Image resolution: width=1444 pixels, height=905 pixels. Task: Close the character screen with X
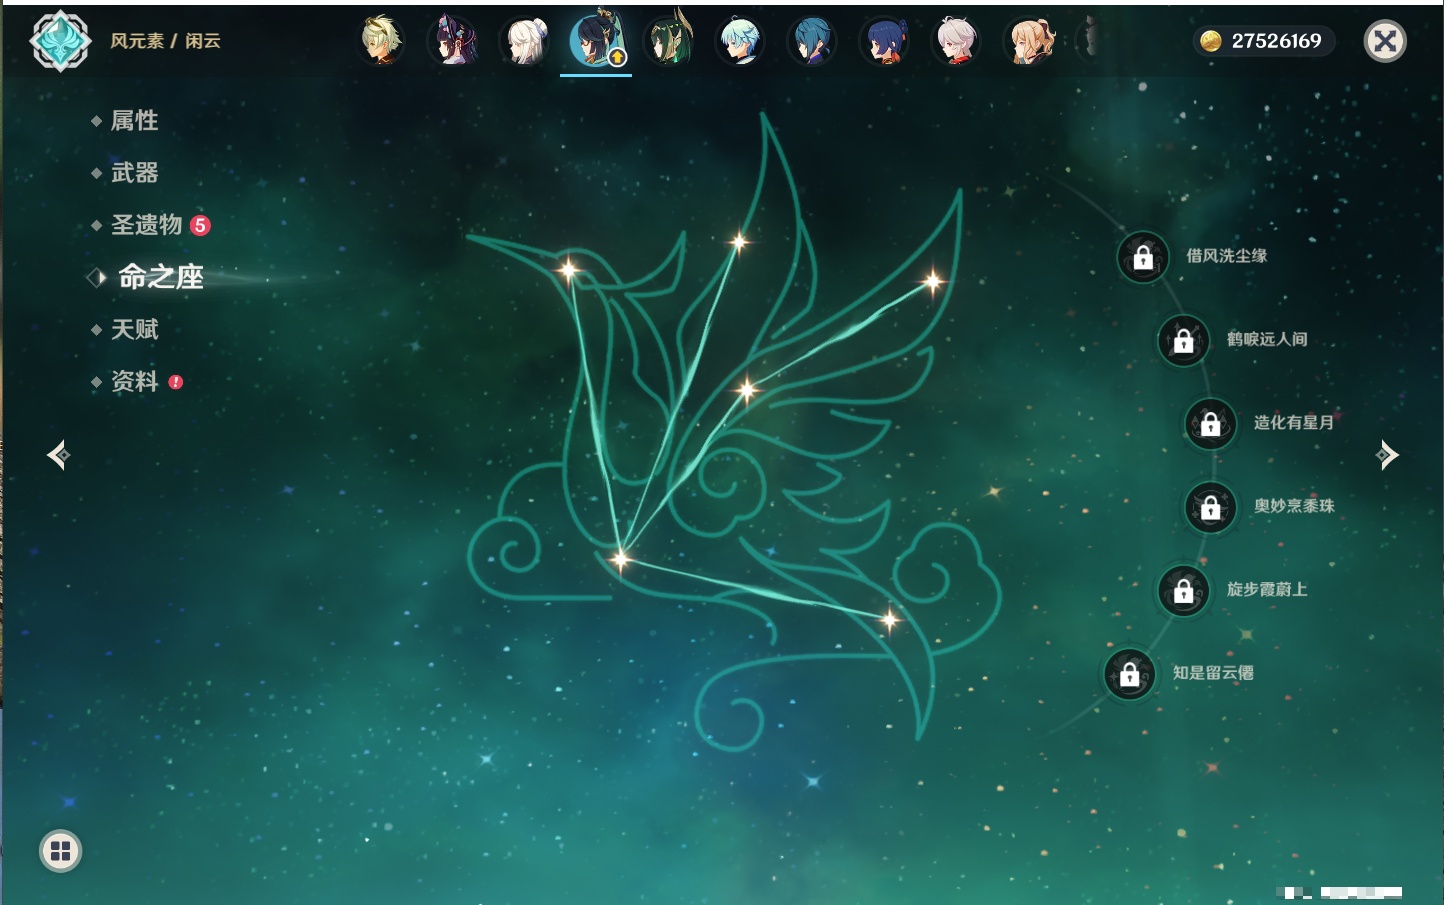tap(1385, 41)
